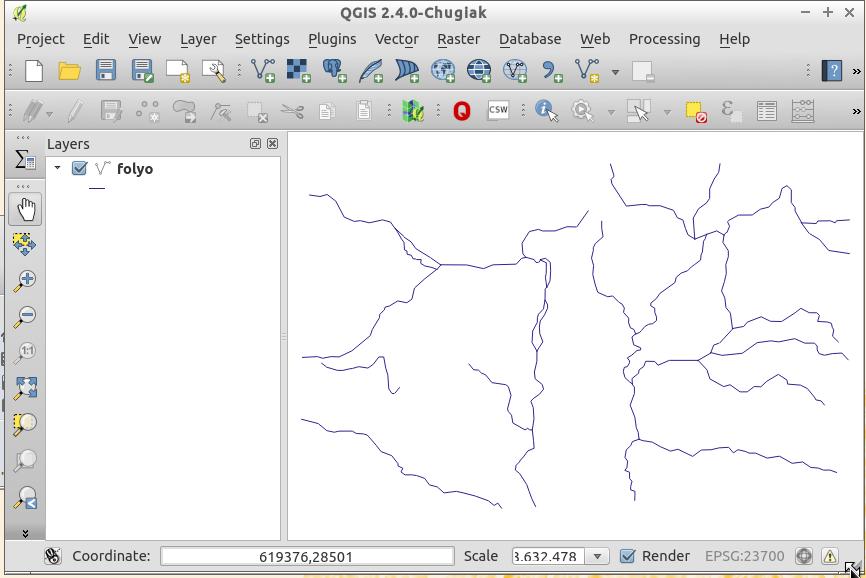Viewport: 866px width, 578px height.
Task: Collapse the folyo layer tree arrow
Action: pos(57,167)
